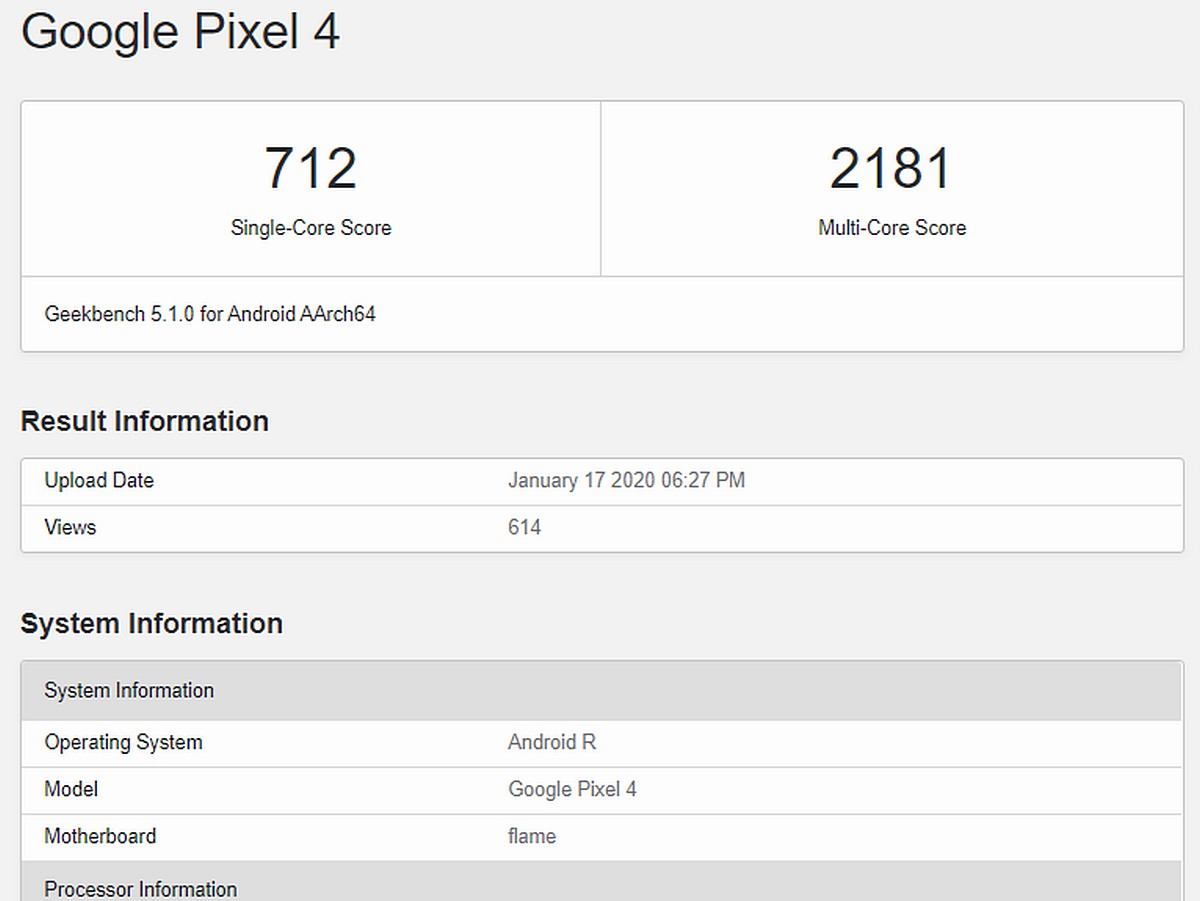Click the Upload Date row label
This screenshot has width=1200, height=901.
99,481
